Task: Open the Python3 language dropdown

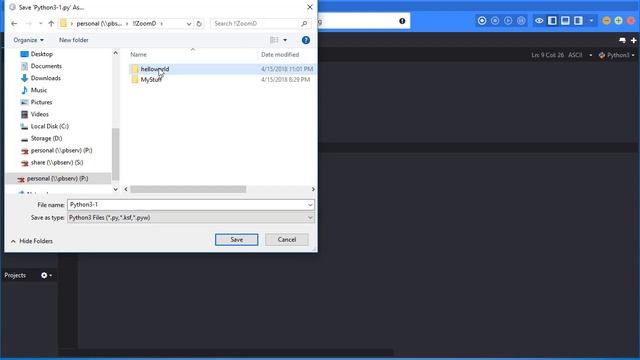Action: point(616,55)
